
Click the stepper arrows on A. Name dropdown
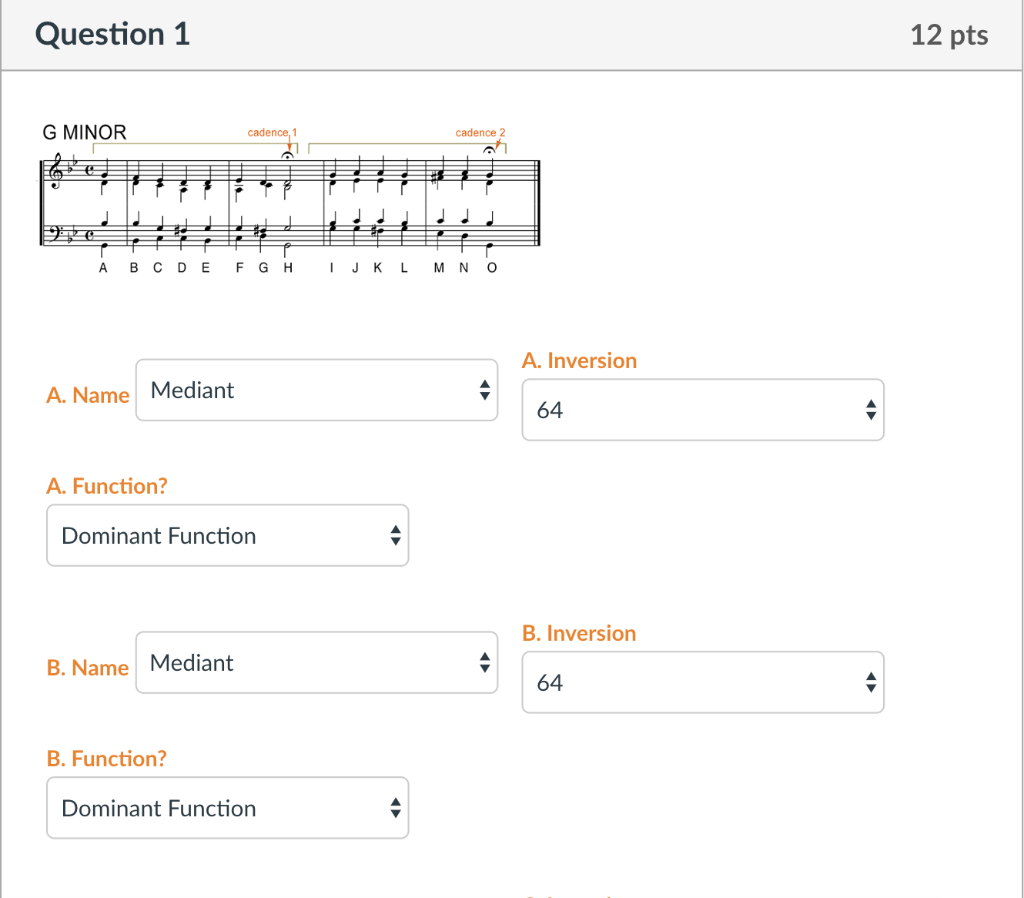(483, 390)
